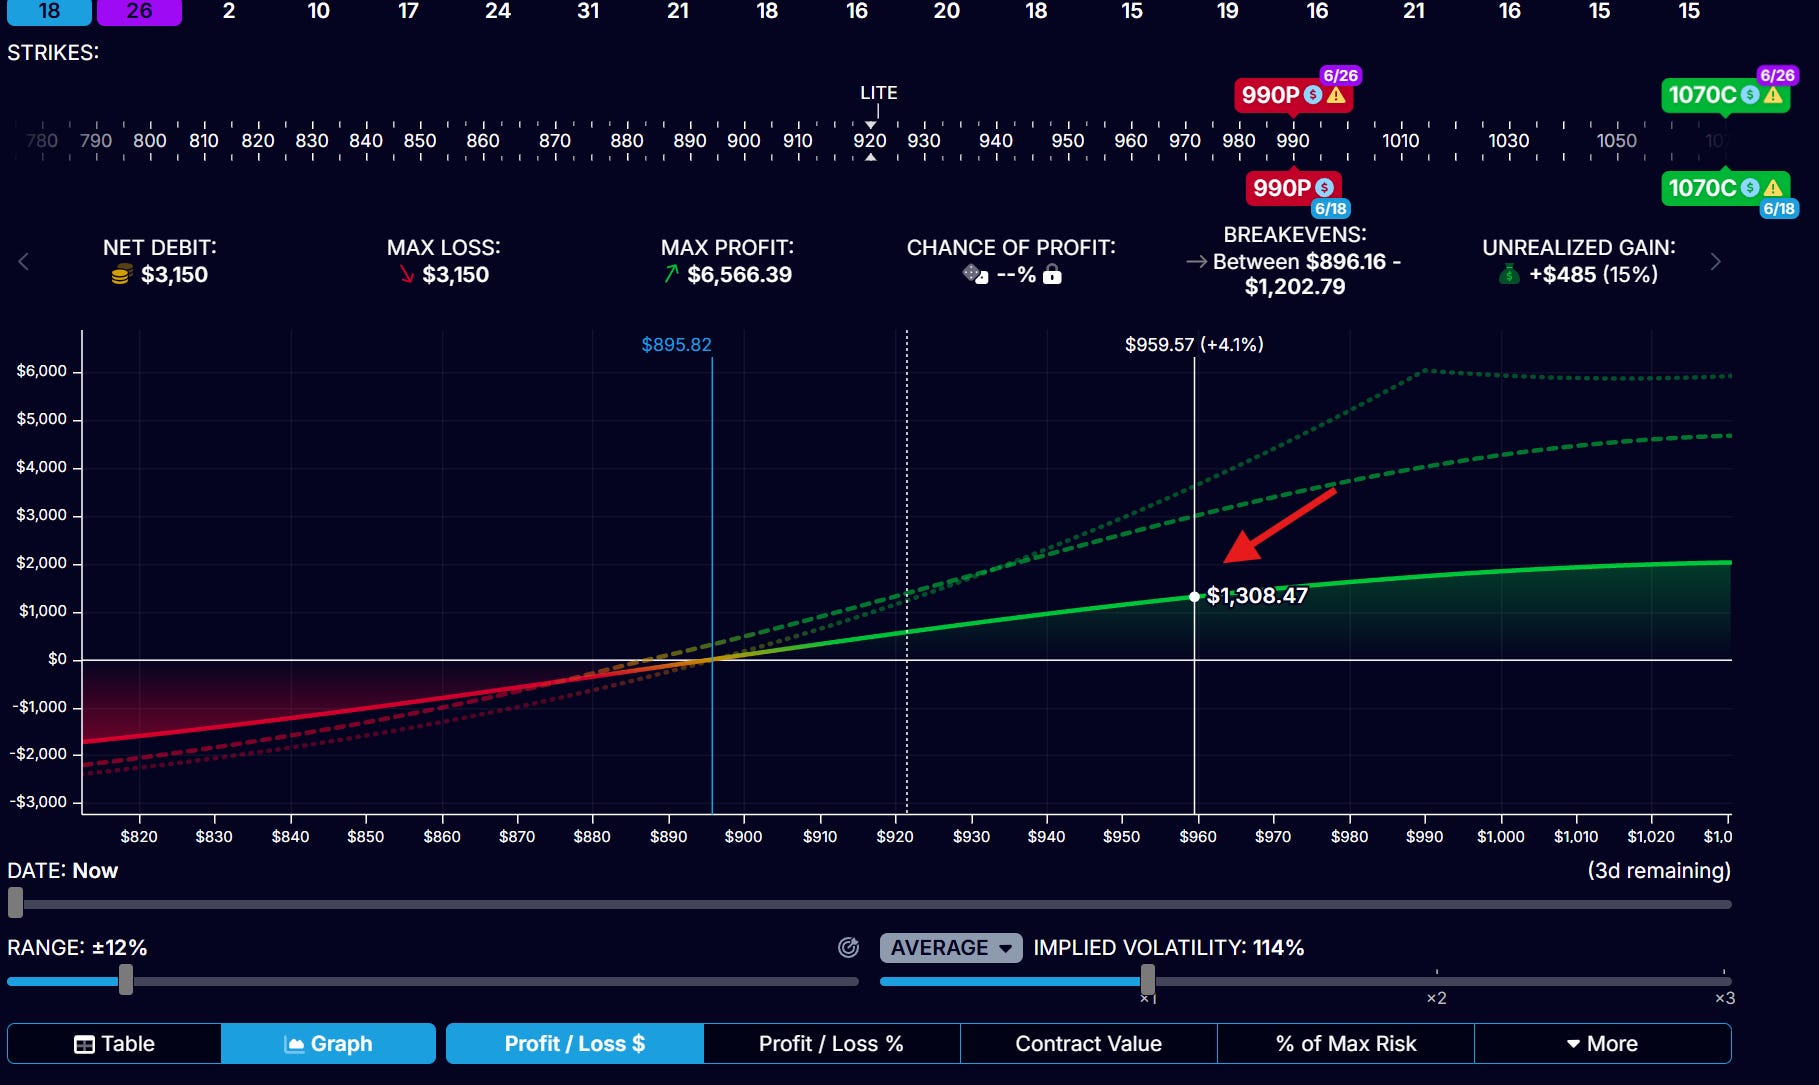Choose expiration date 2
1819x1085 pixels.
click(229, 11)
